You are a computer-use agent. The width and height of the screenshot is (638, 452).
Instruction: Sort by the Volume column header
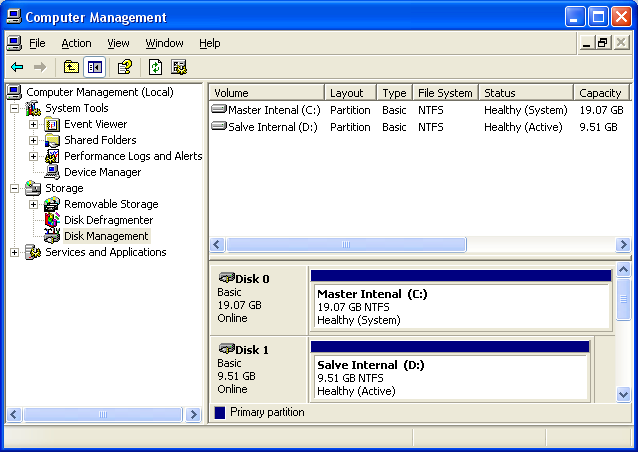click(267, 93)
